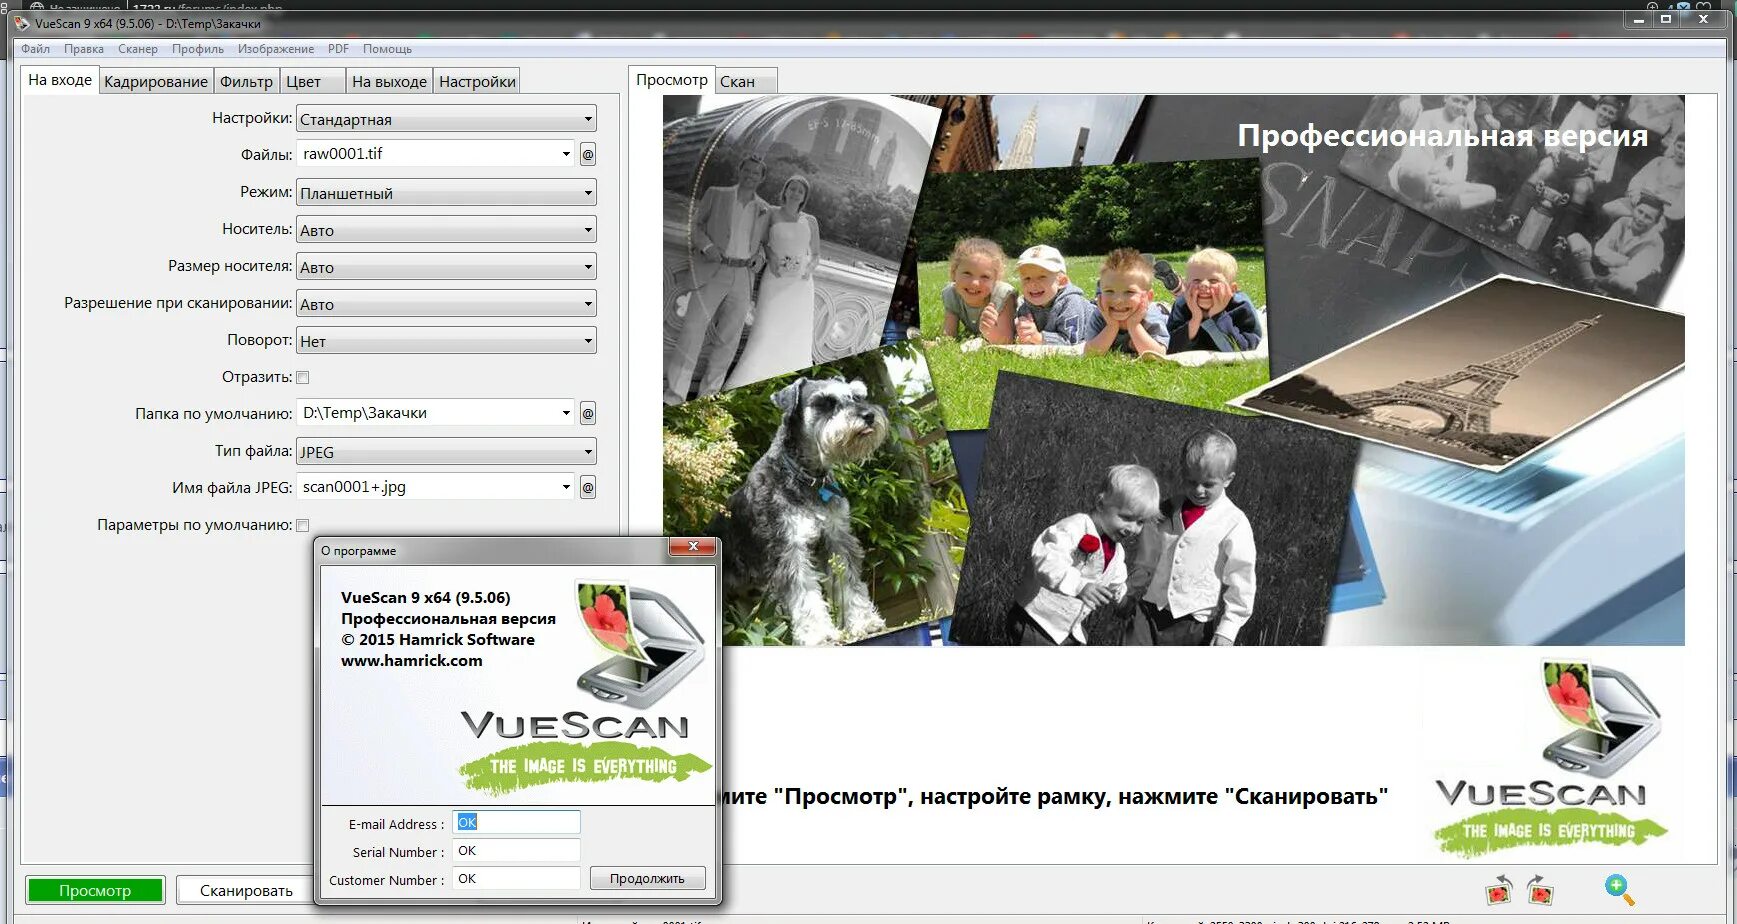Click the green Просмотр button
This screenshot has width=1737, height=924.
95,889
